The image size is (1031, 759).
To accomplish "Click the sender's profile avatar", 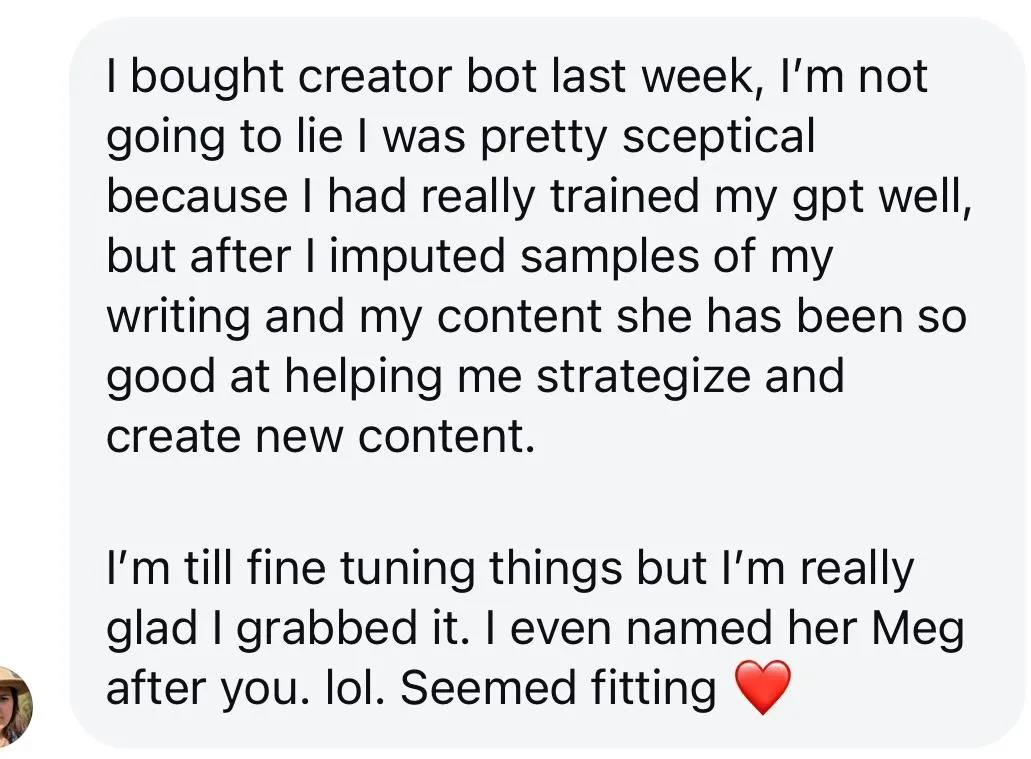I will [14, 706].
